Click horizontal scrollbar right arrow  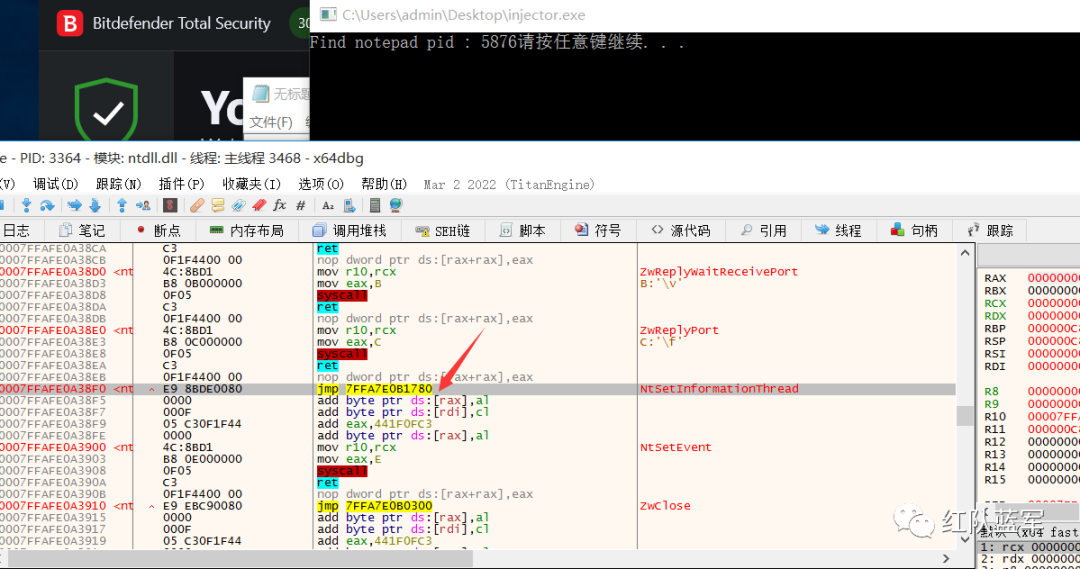[x=946, y=559]
